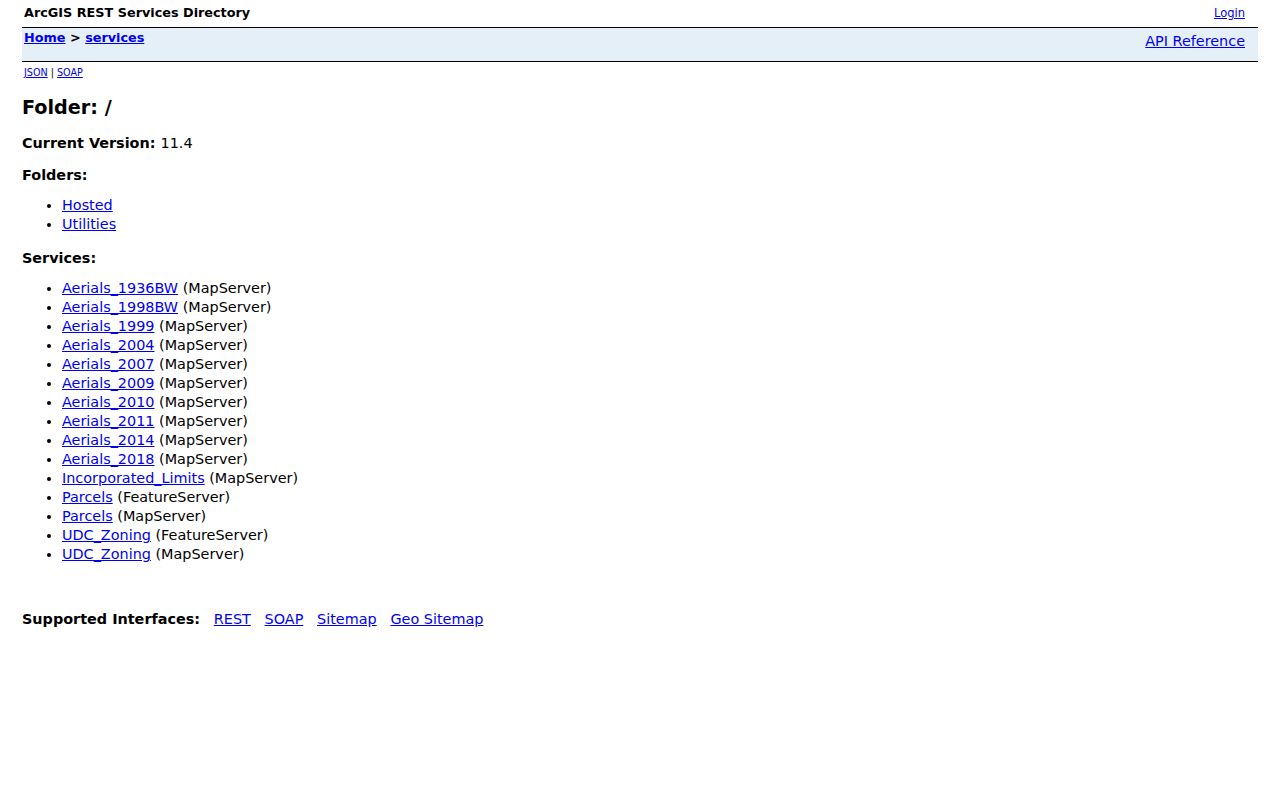The image size is (1280, 800).
Task: Open the Aerials_2010 service link
Action: tap(108, 402)
